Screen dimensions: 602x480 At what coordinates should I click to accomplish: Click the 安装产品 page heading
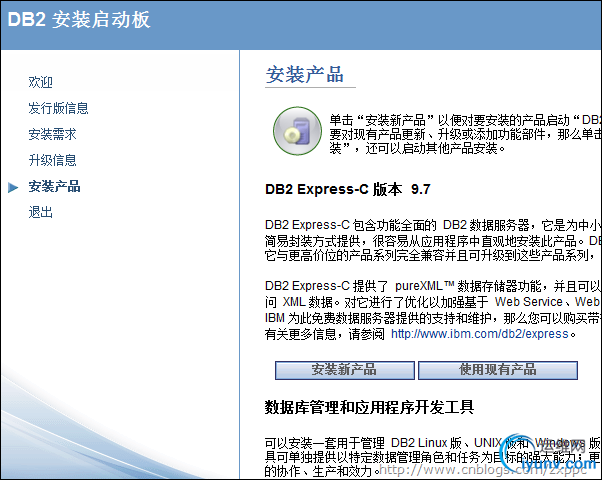[x=304, y=74]
